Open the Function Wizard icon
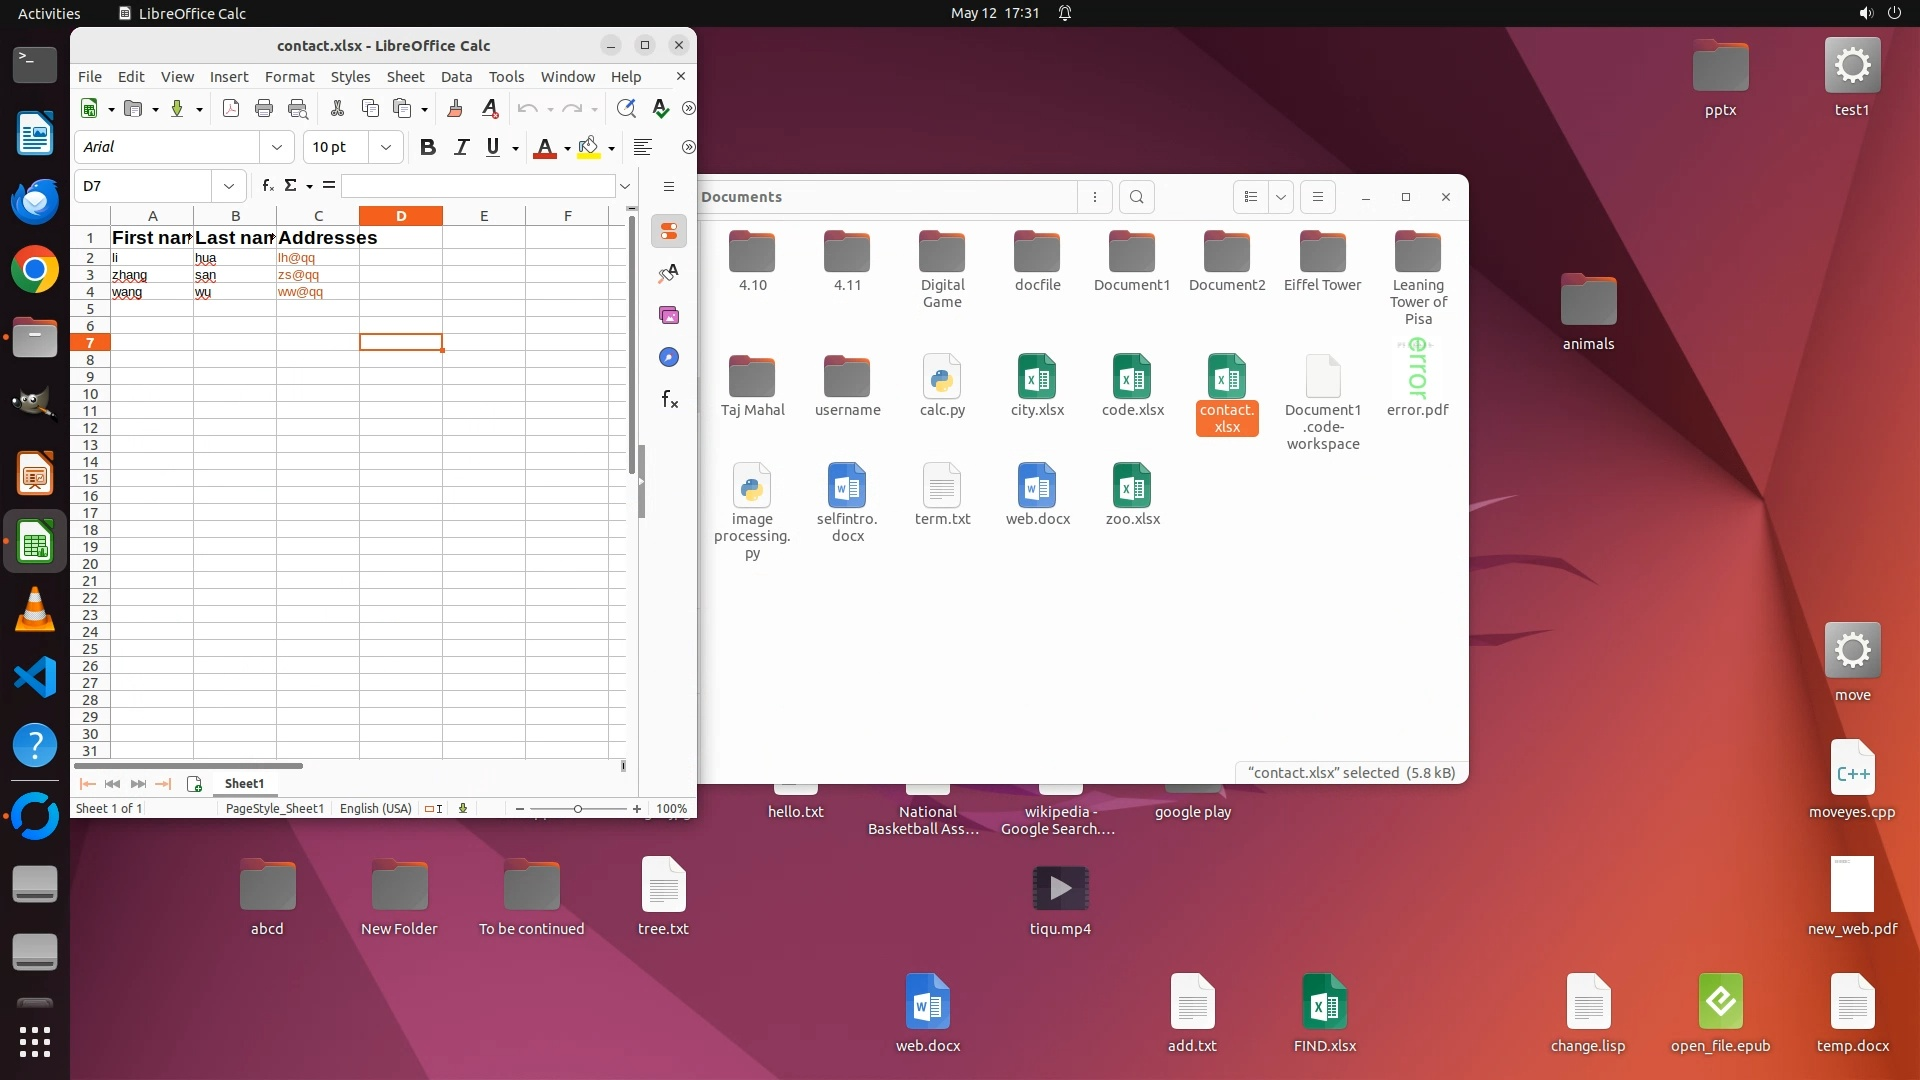1920x1080 pixels. click(x=267, y=186)
